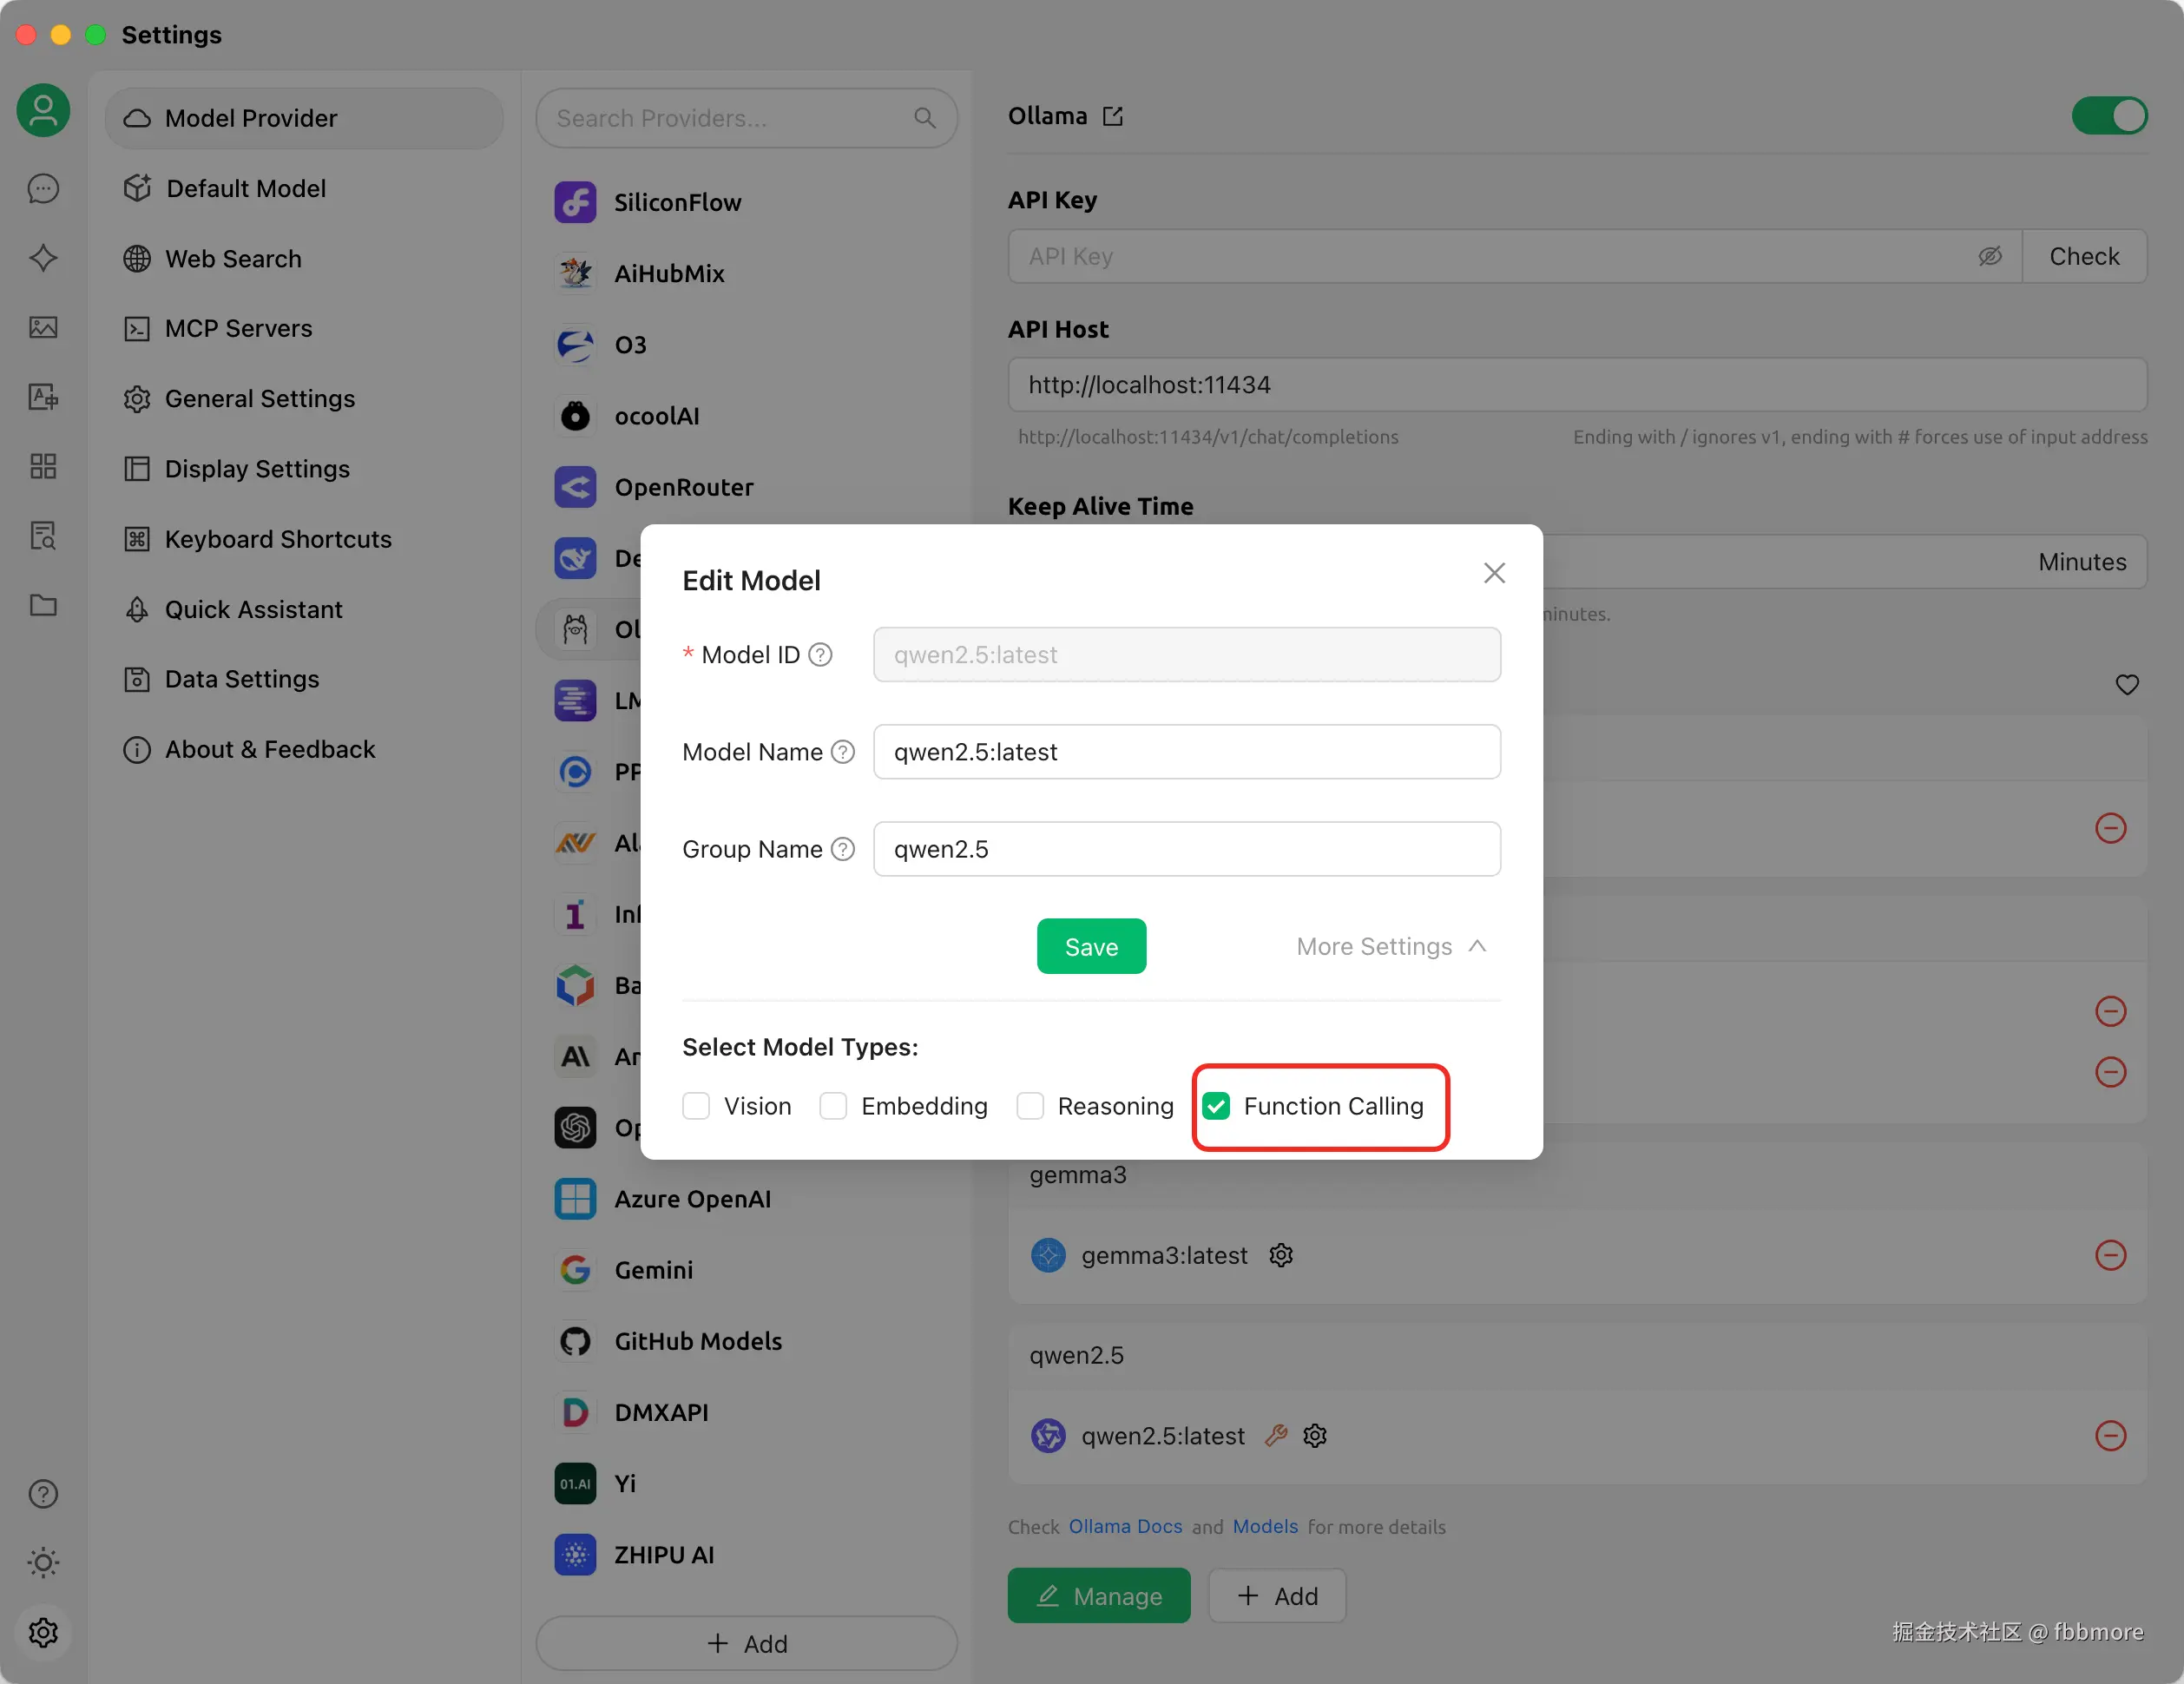Enable the Reasoning model type checkbox

[x=1030, y=1106]
